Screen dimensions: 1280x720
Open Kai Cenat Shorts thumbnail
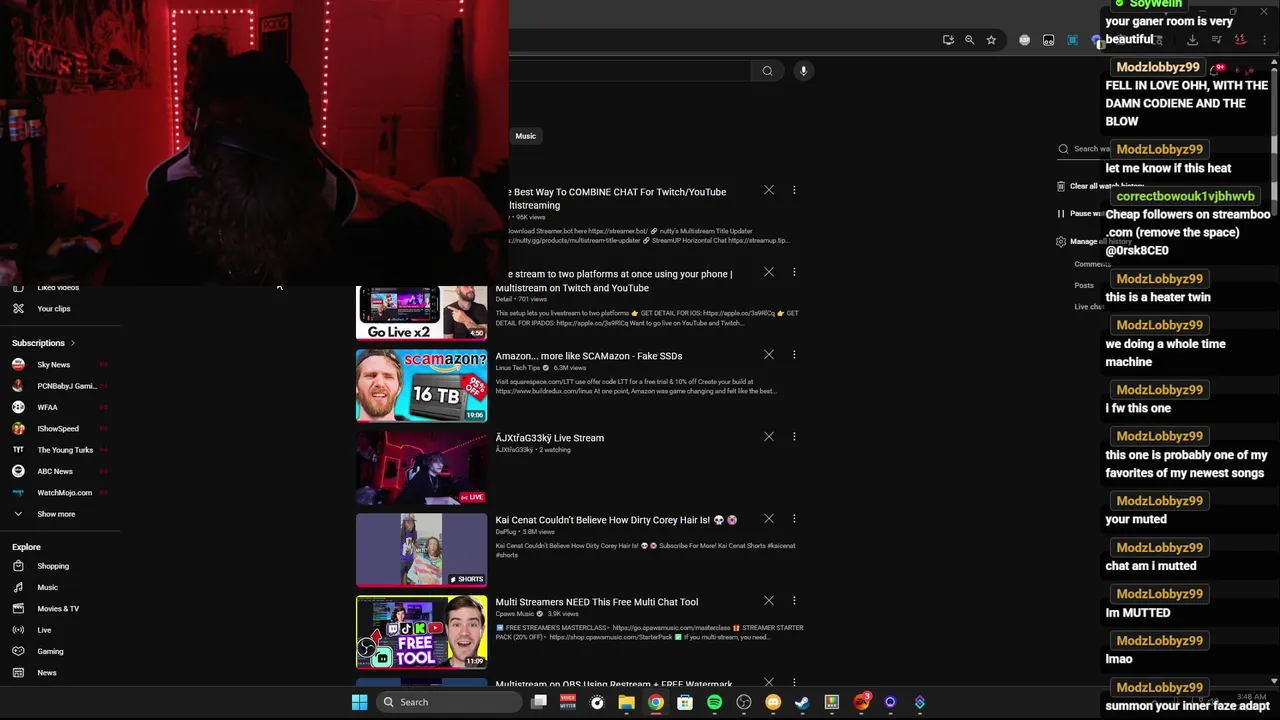pyautogui.click(x=421, y=549)
